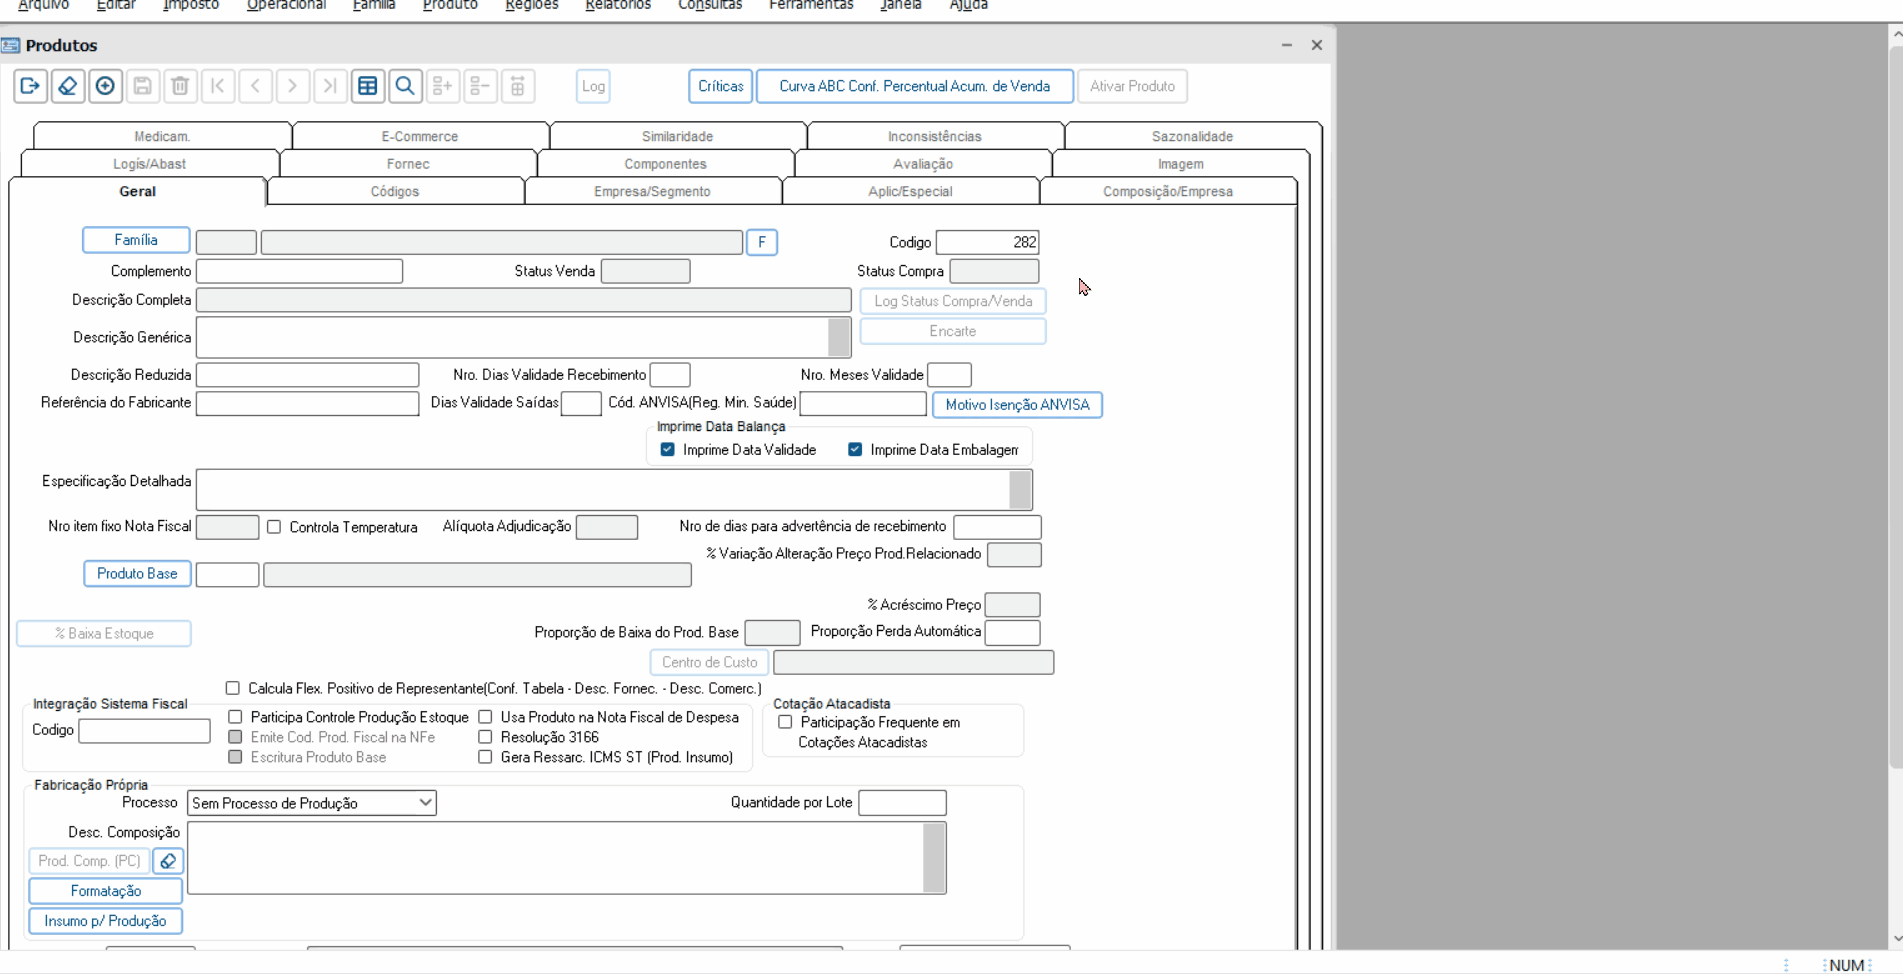Toggle the Emite Cod. Prod. Fiscal na NFe checkbox
Viewport: 1903px width, 974px height.
click(236, 737)
